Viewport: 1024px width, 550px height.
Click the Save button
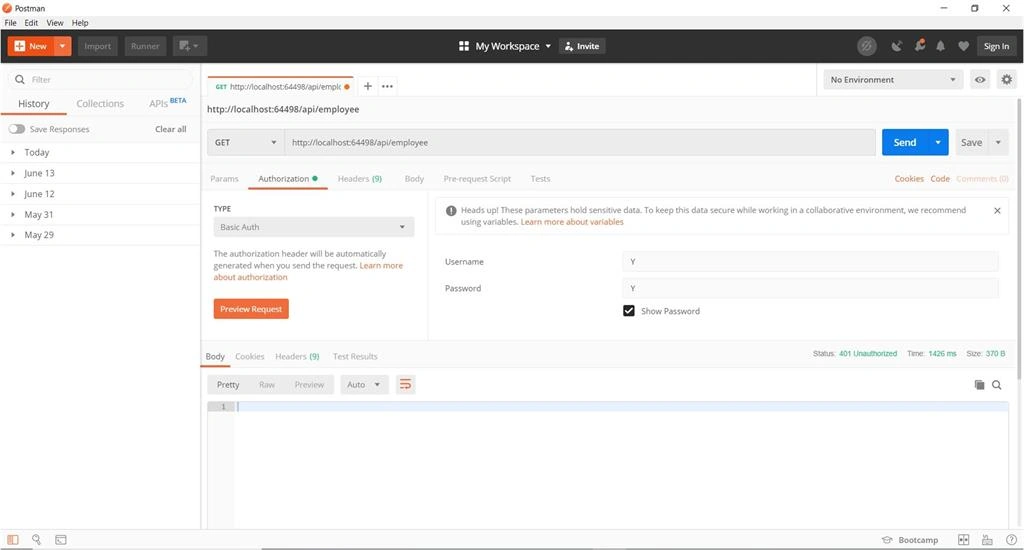pyautogui.click(x=971, y=142)
